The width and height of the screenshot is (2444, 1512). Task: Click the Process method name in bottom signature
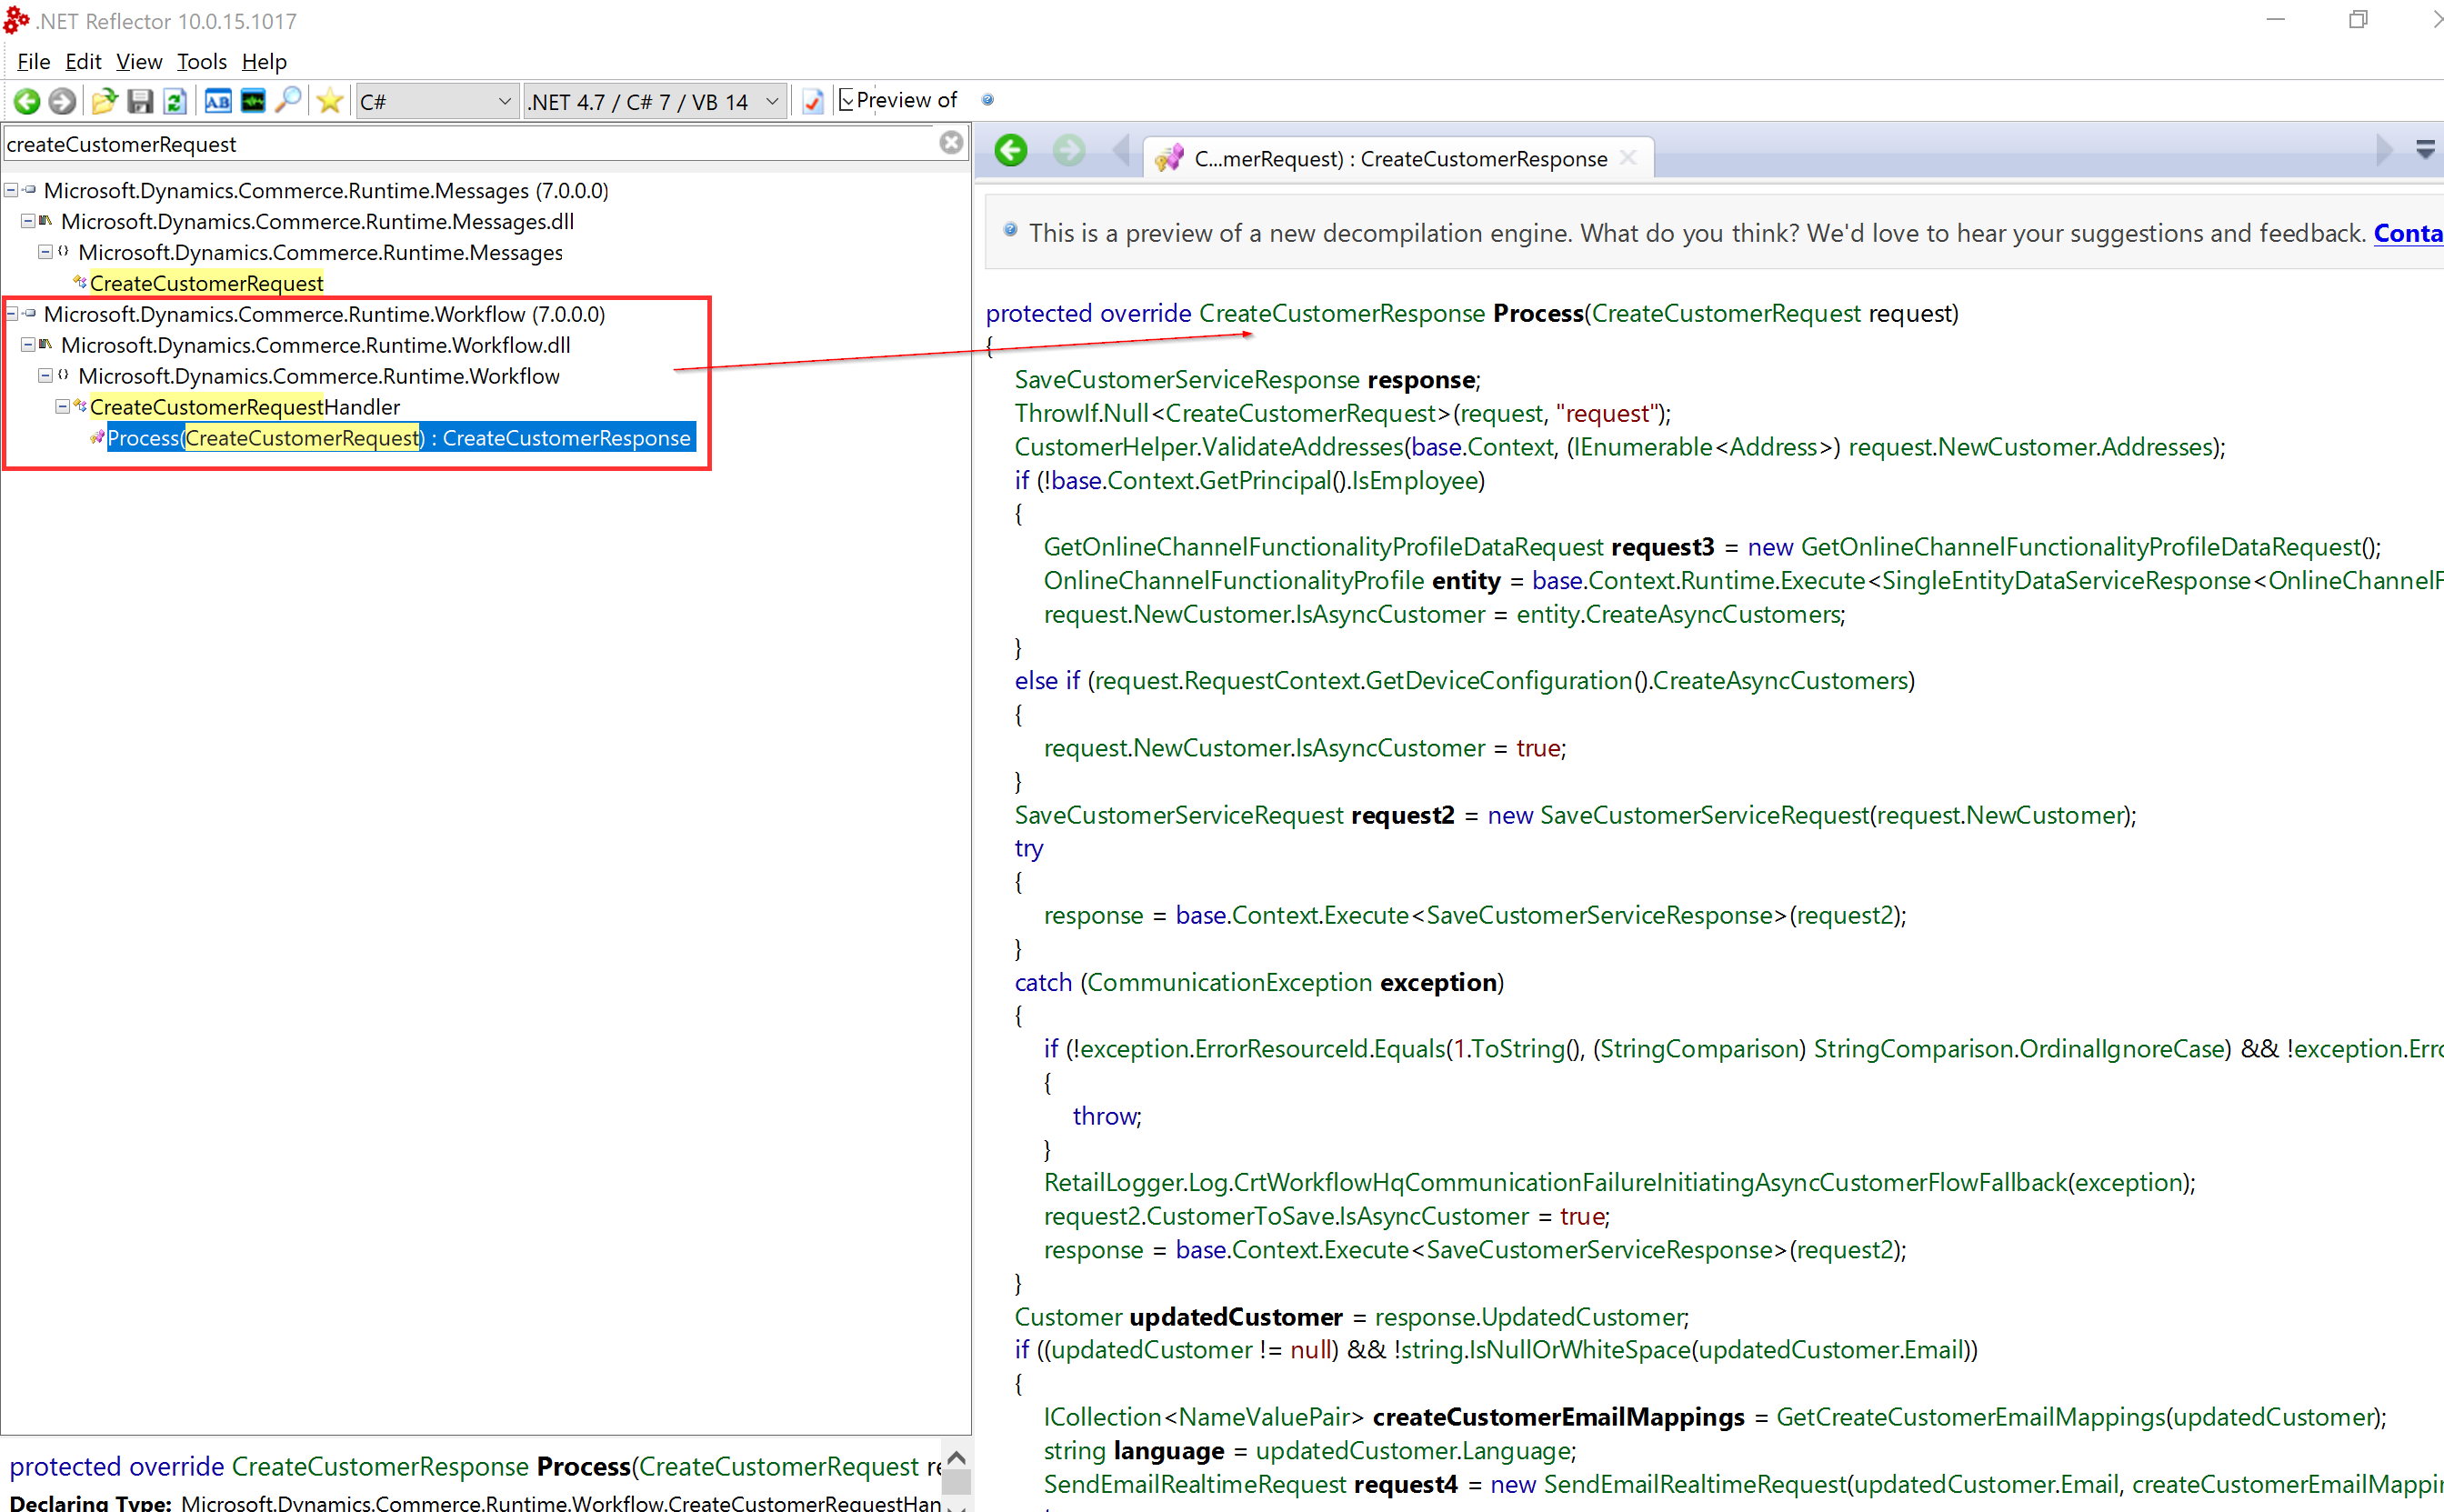pos(584,1466)
